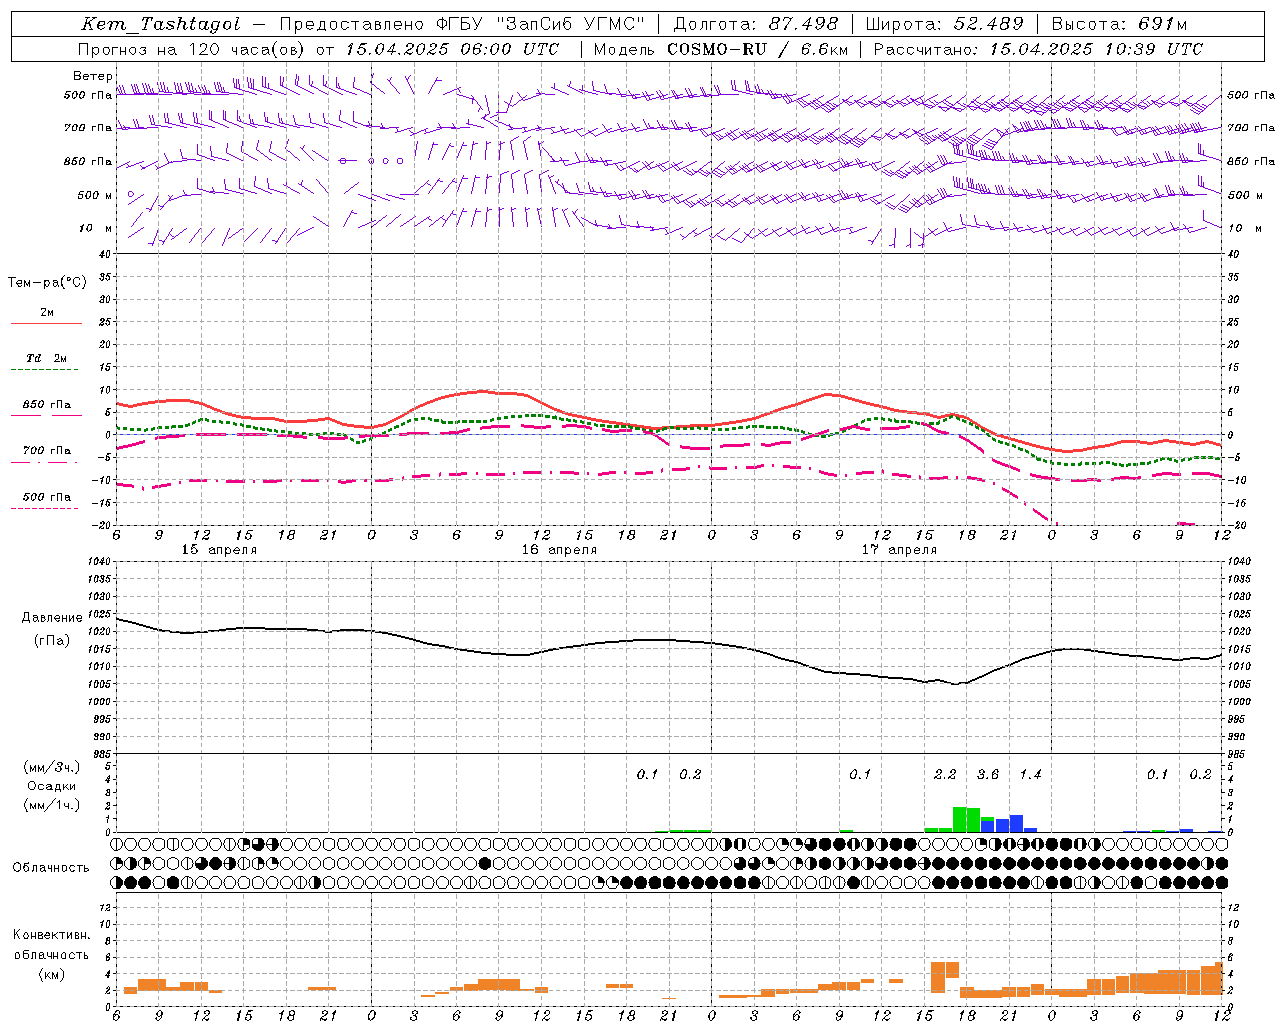Screen dimensions: 1280x1024
Task: Select the Модель COSMO-RU / 6.6км label
Action: 719,49
